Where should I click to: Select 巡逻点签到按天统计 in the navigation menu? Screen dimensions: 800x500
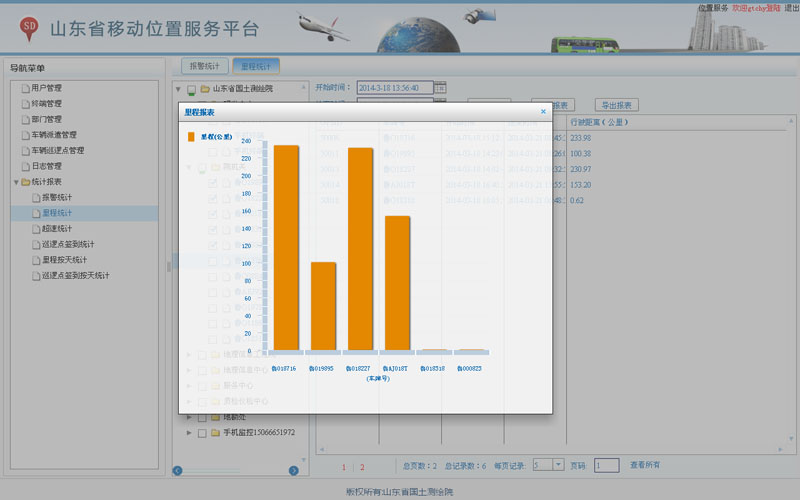coord(76,276)
